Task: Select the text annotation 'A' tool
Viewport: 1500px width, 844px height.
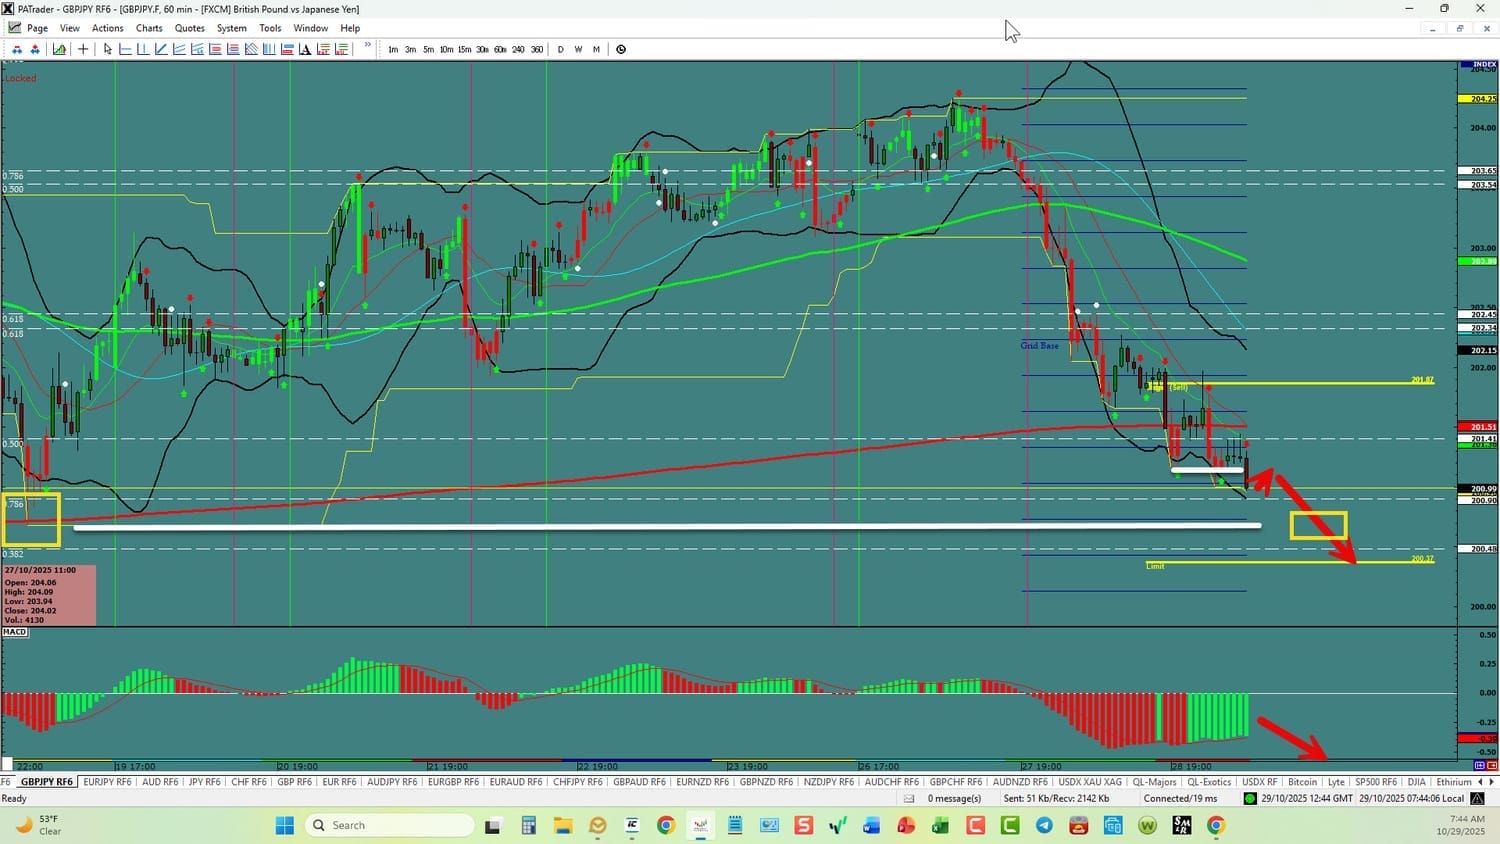Action: click(x=305, y=49)
